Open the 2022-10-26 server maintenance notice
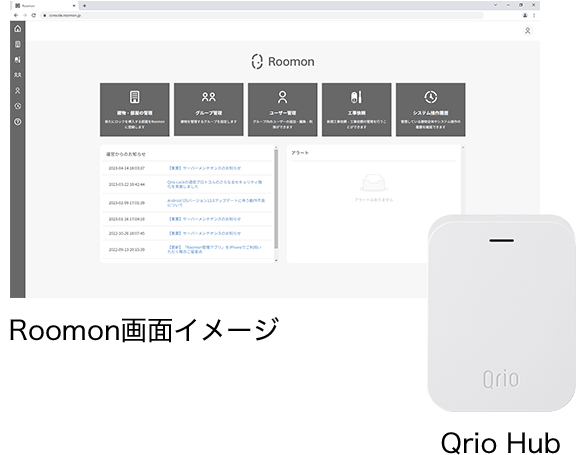The image size is (580, 455). point(205,233)
